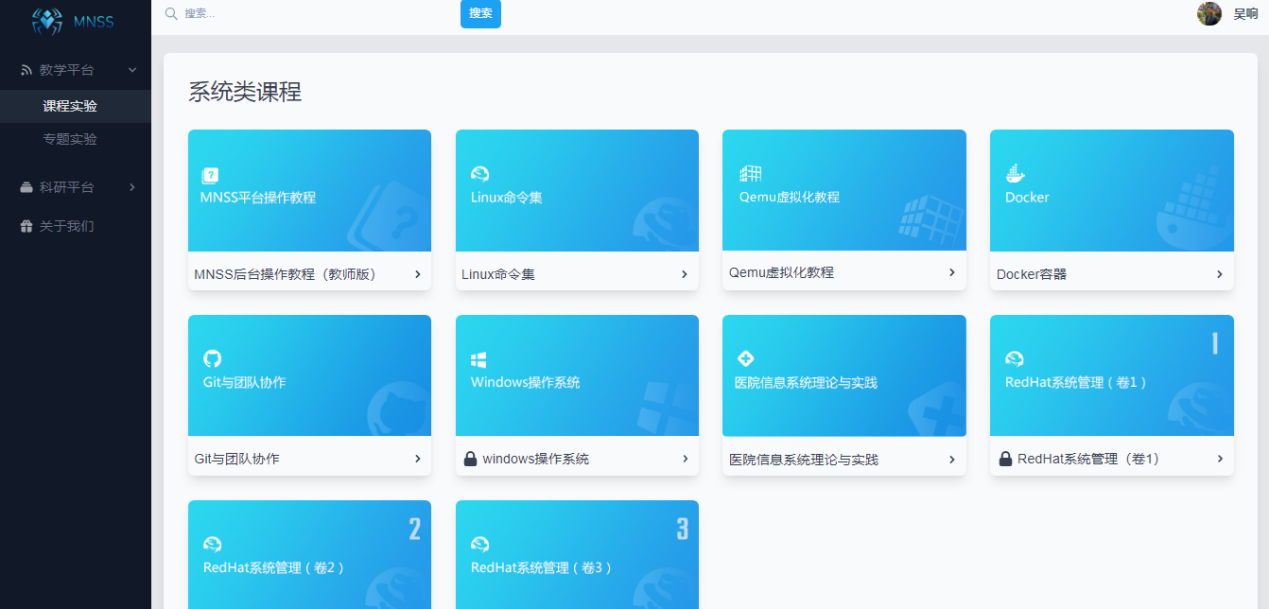Open the 医院信息系统理论与实践 link below the card
1269x609 pixels.
[804, 460]
